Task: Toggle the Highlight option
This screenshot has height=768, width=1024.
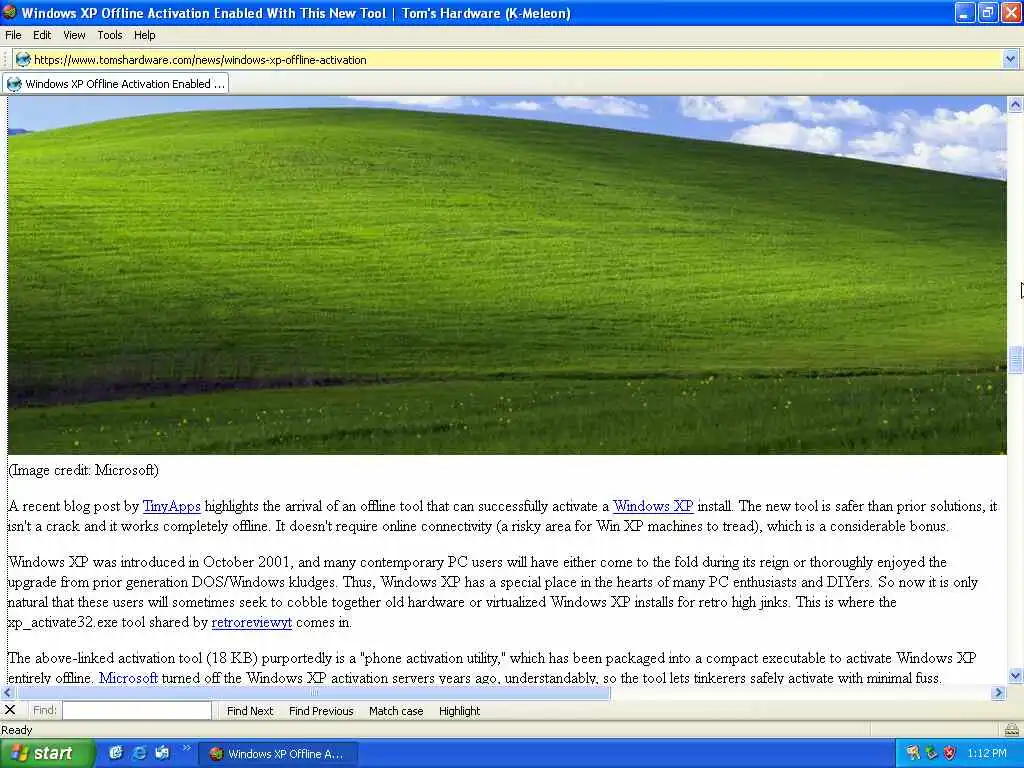Action: pos(459,711)
